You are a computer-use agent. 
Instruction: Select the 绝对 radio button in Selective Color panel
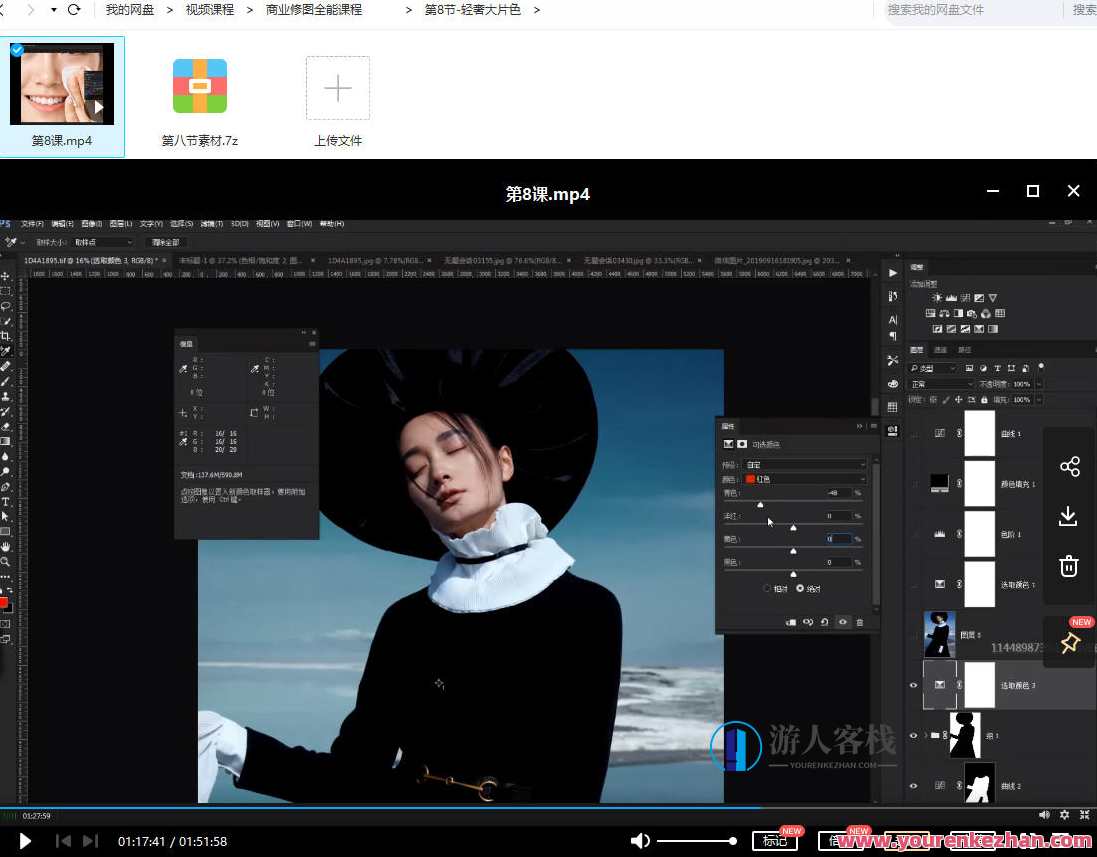pyautogui.click(x=800, y=589)
